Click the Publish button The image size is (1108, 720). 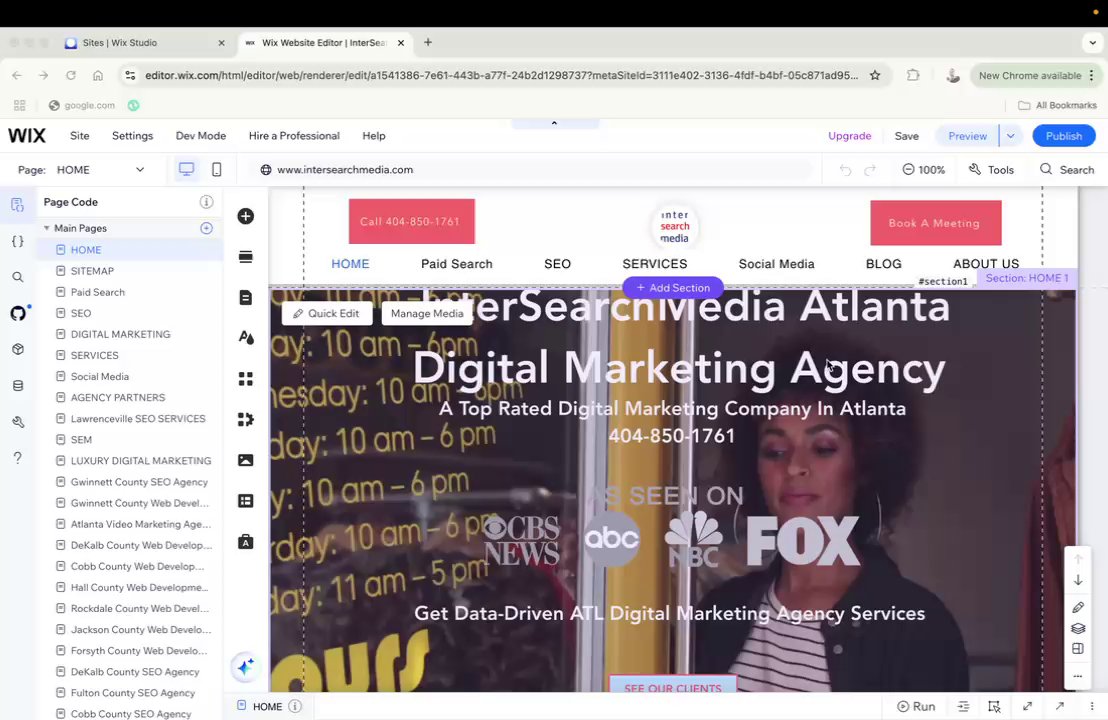click(1063, 136)
